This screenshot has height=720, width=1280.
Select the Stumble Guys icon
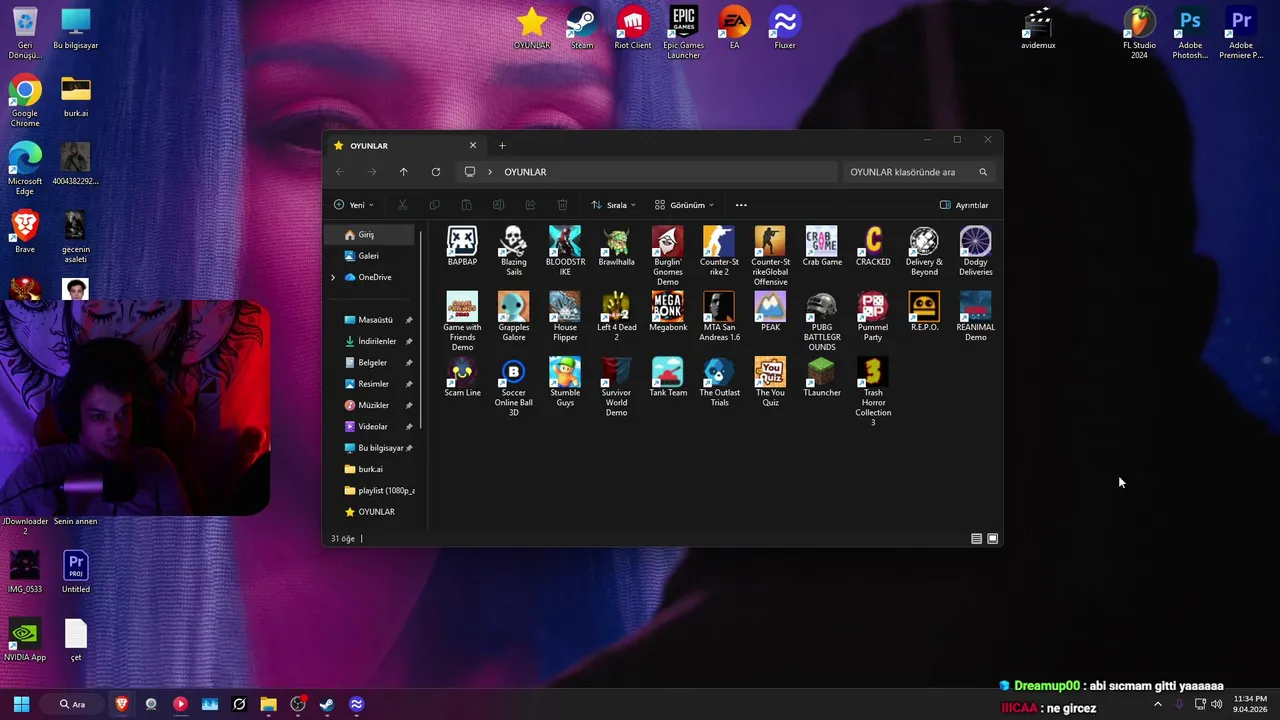(x=565, y=381)
